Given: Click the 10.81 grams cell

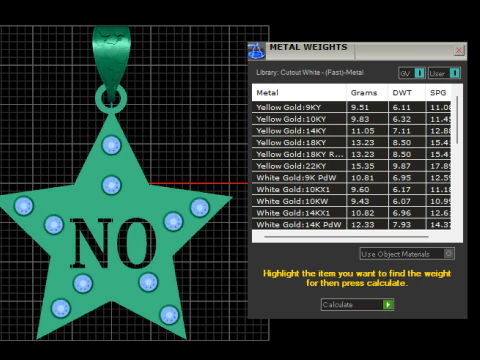Looking at the screenshot, I should 367,178.
